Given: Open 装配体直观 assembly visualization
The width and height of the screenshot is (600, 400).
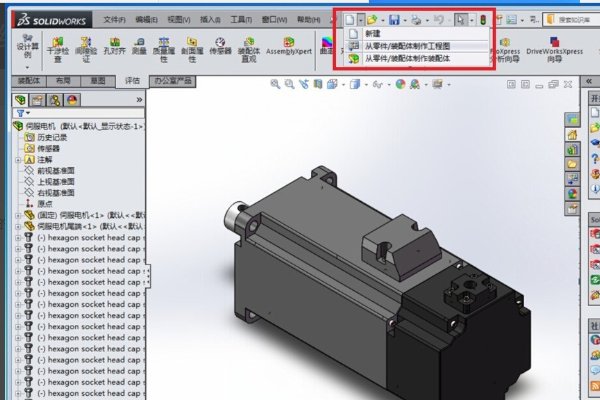Looking at the screenshot, I should click(x=249, y=49).
